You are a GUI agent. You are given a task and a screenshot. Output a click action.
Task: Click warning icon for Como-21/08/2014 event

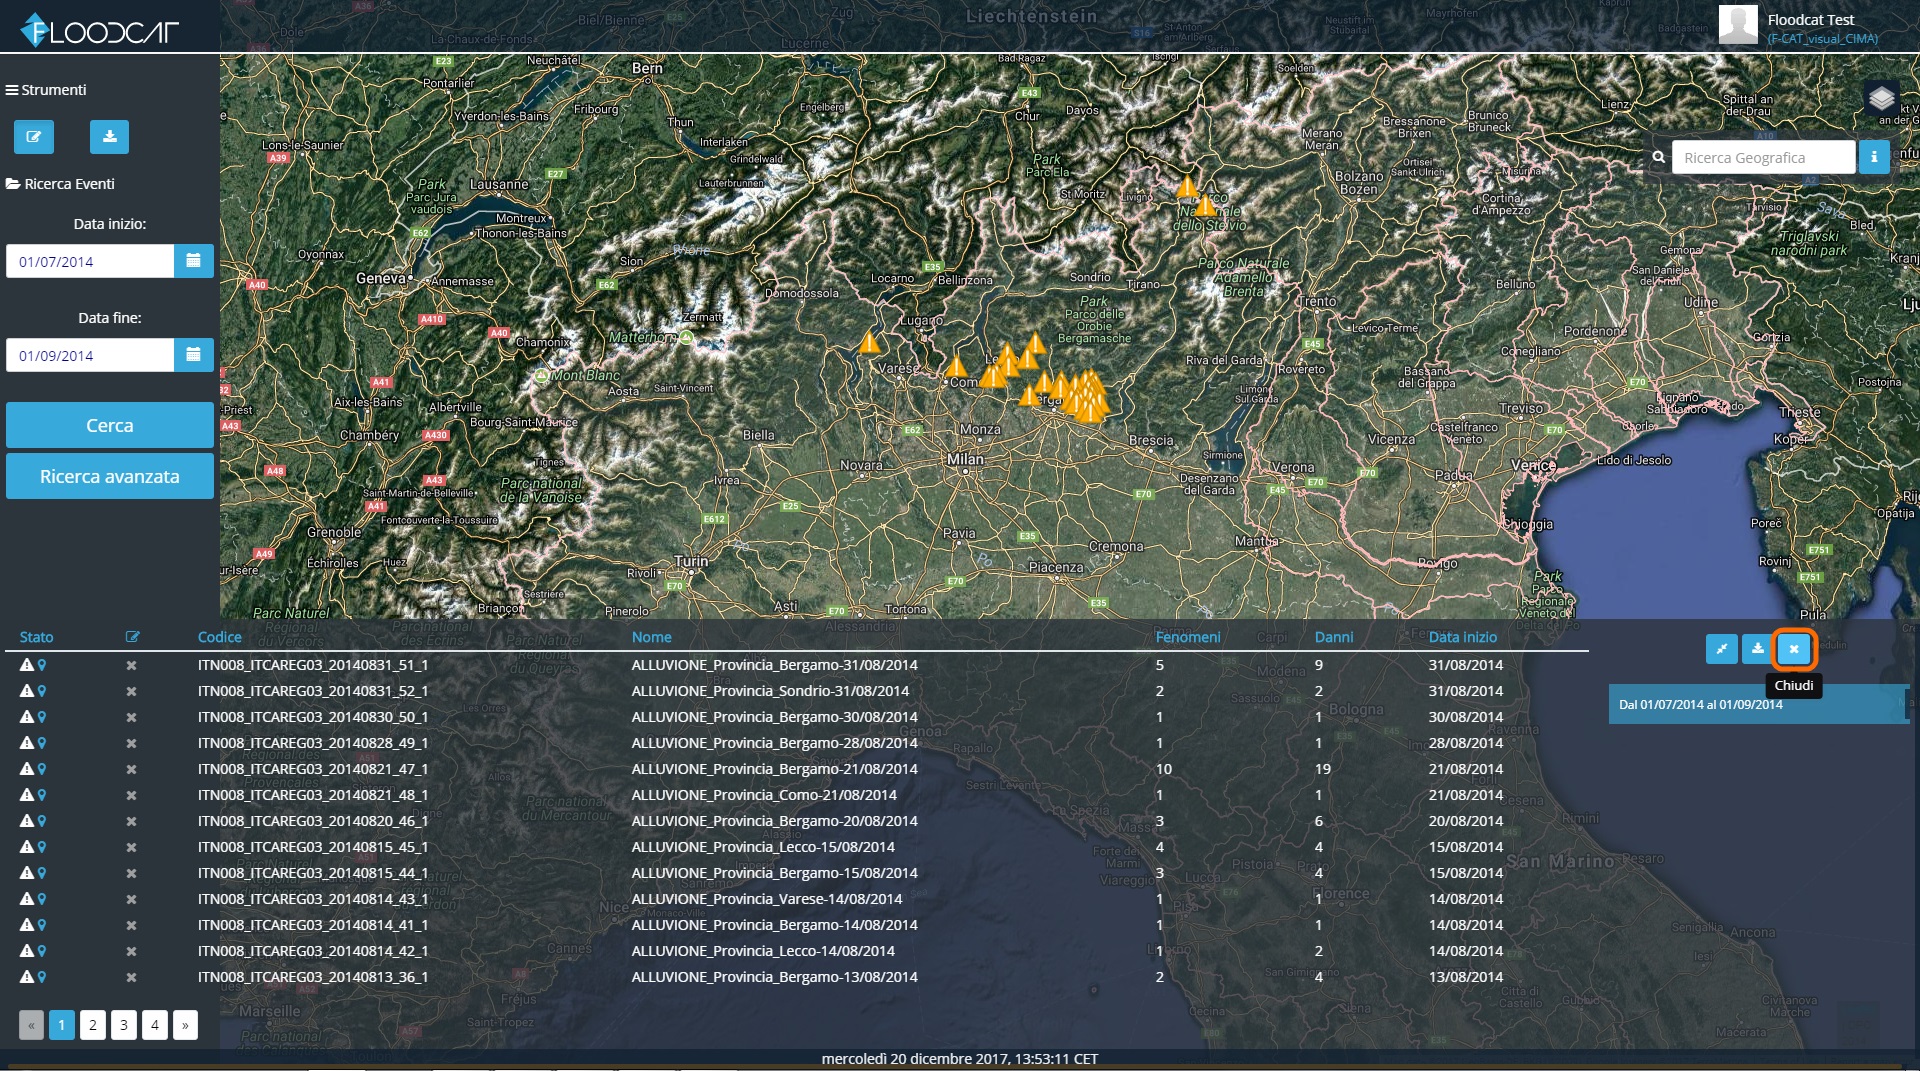[x=27, y=795]
